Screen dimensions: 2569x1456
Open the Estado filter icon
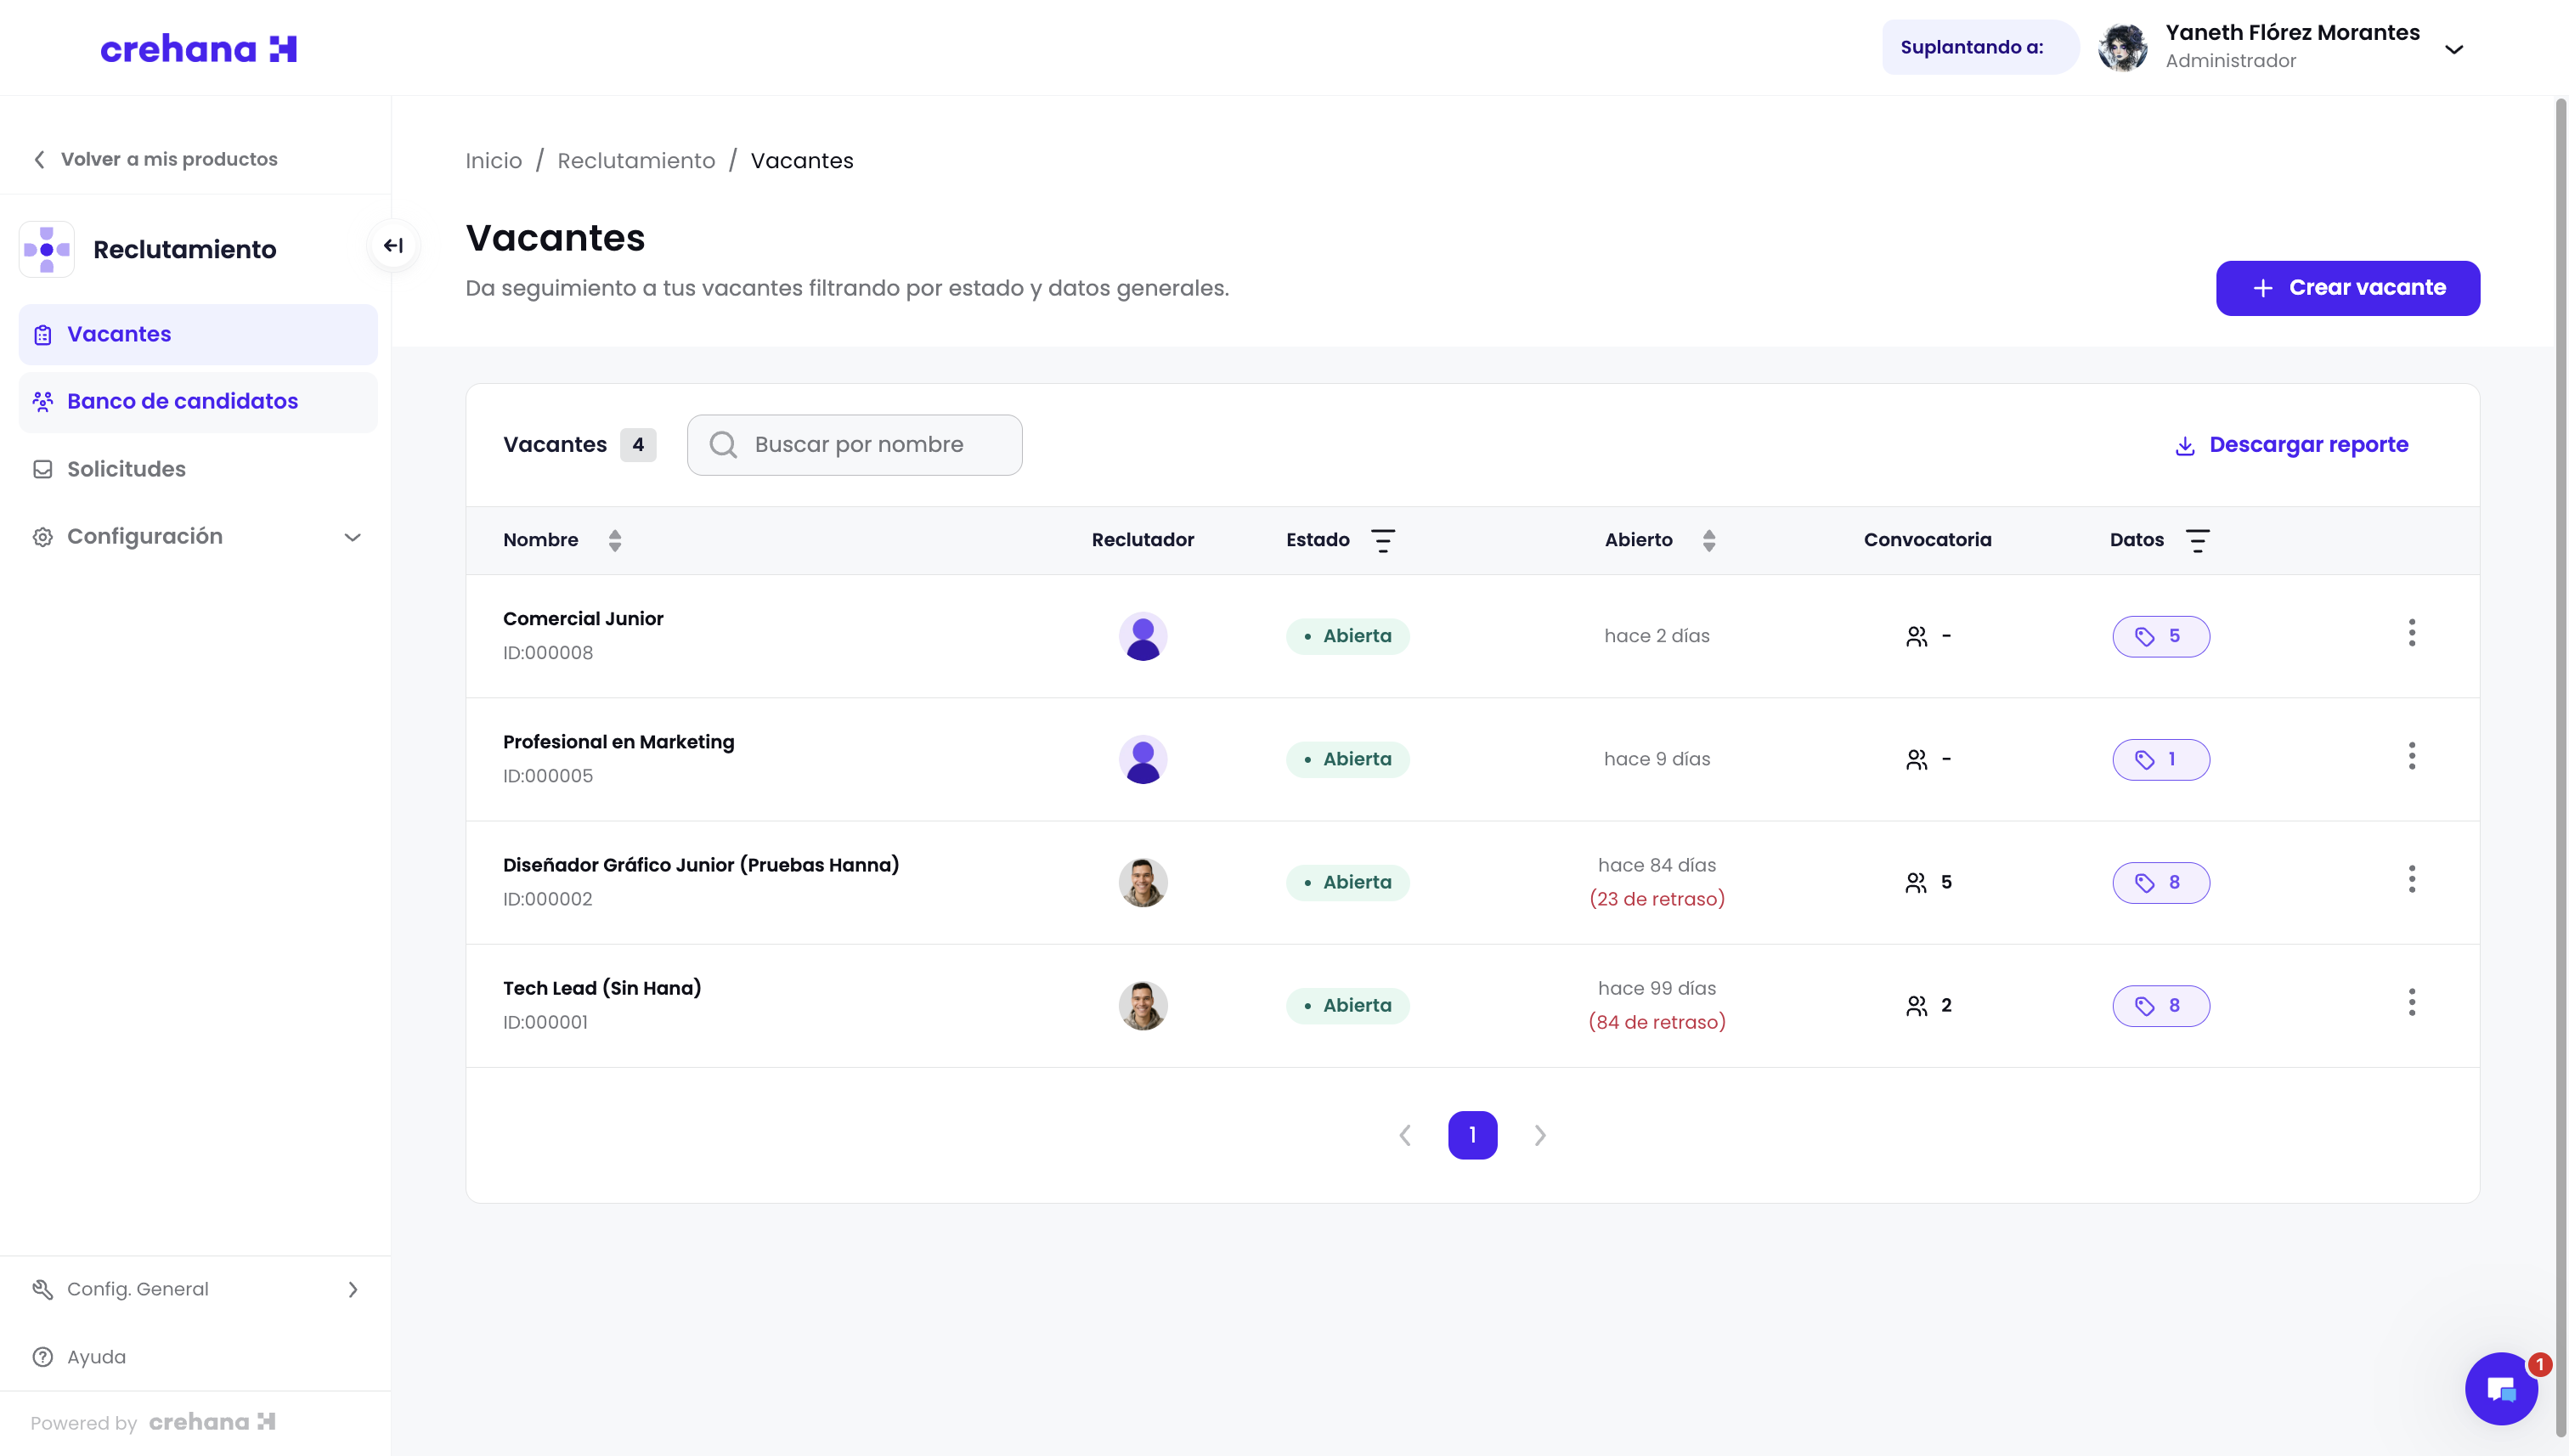[x=1382, y=540]
